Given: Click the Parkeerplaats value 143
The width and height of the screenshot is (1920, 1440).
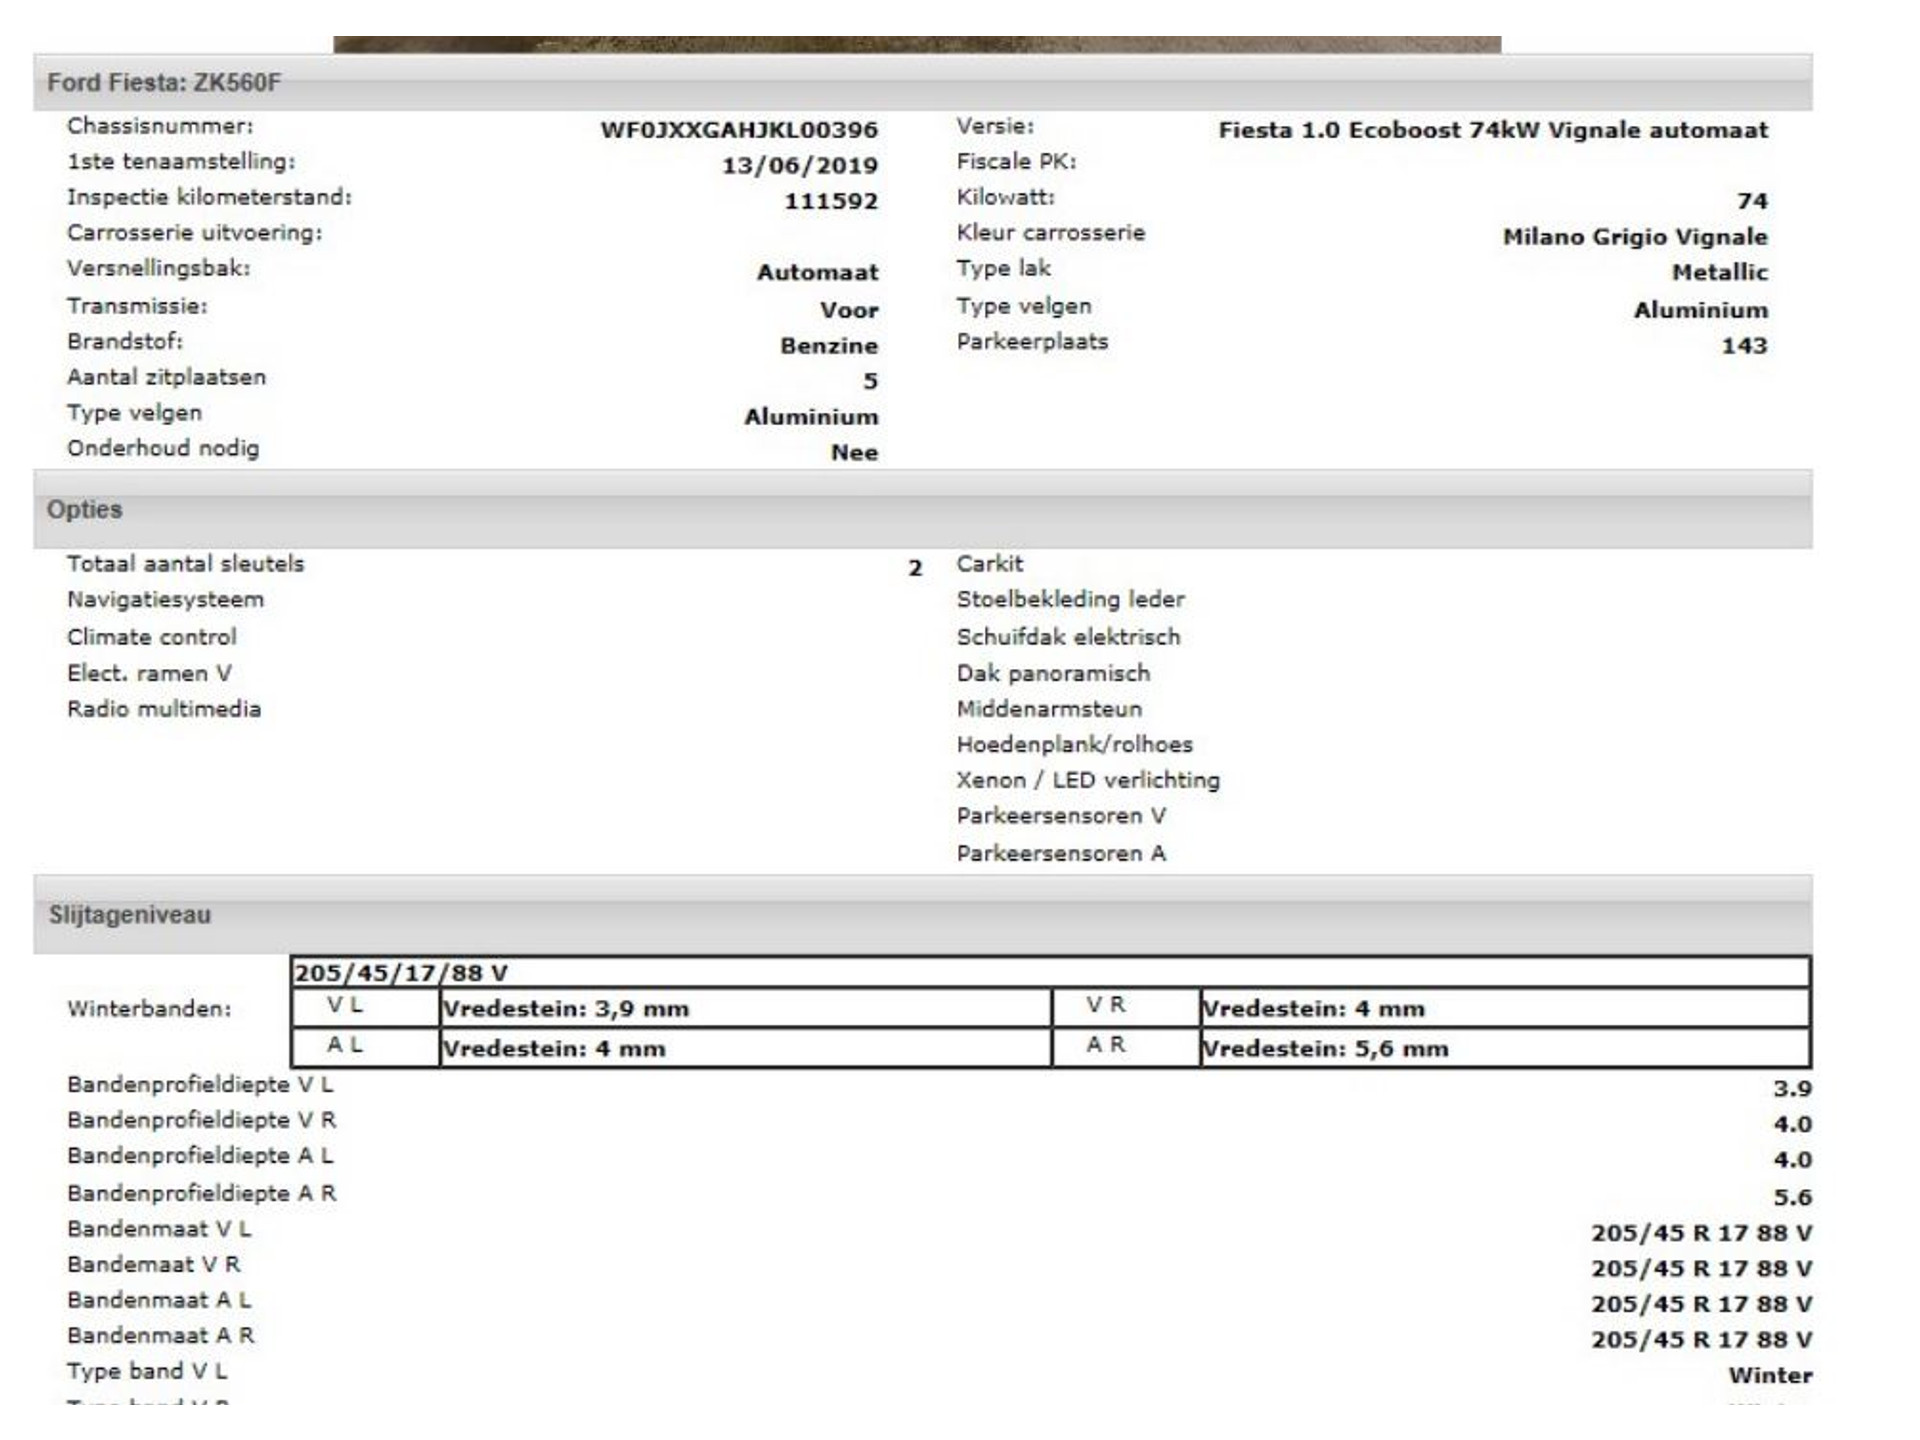Looking at the screenshot, I should (1744, 346).
